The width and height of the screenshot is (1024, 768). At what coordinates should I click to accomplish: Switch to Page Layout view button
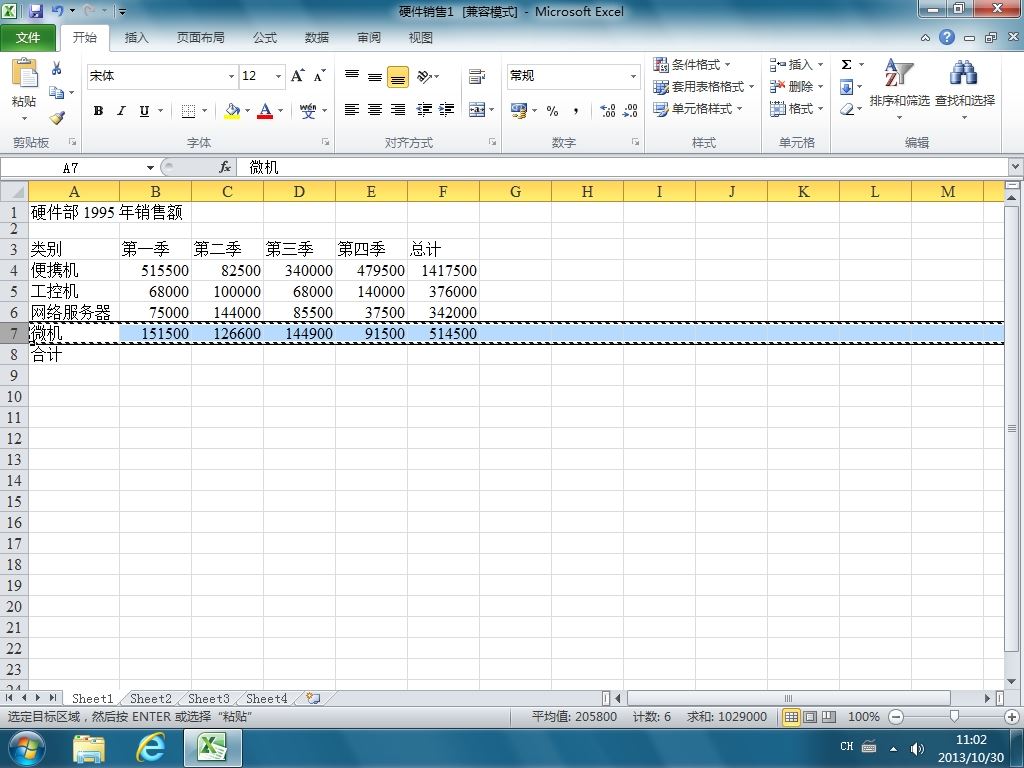(x=810, y=717)
